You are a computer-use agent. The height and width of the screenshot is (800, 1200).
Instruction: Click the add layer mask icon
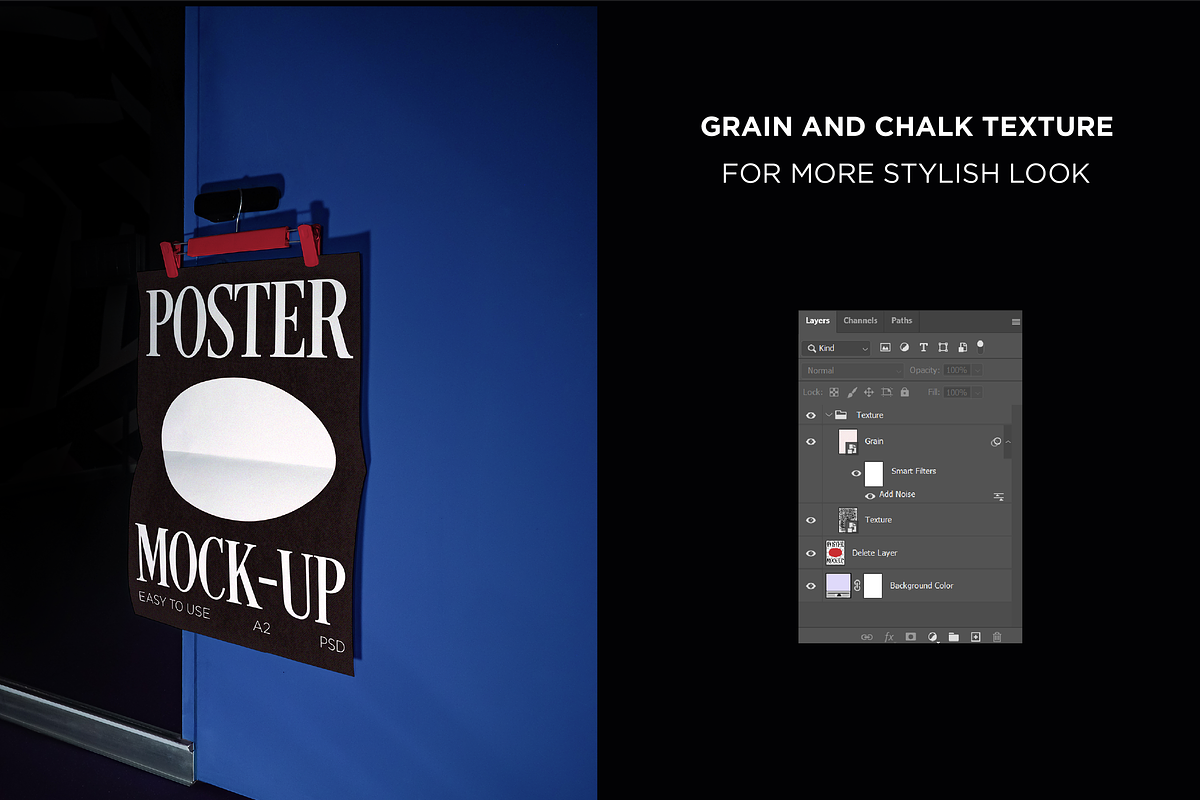pos(910,636)
